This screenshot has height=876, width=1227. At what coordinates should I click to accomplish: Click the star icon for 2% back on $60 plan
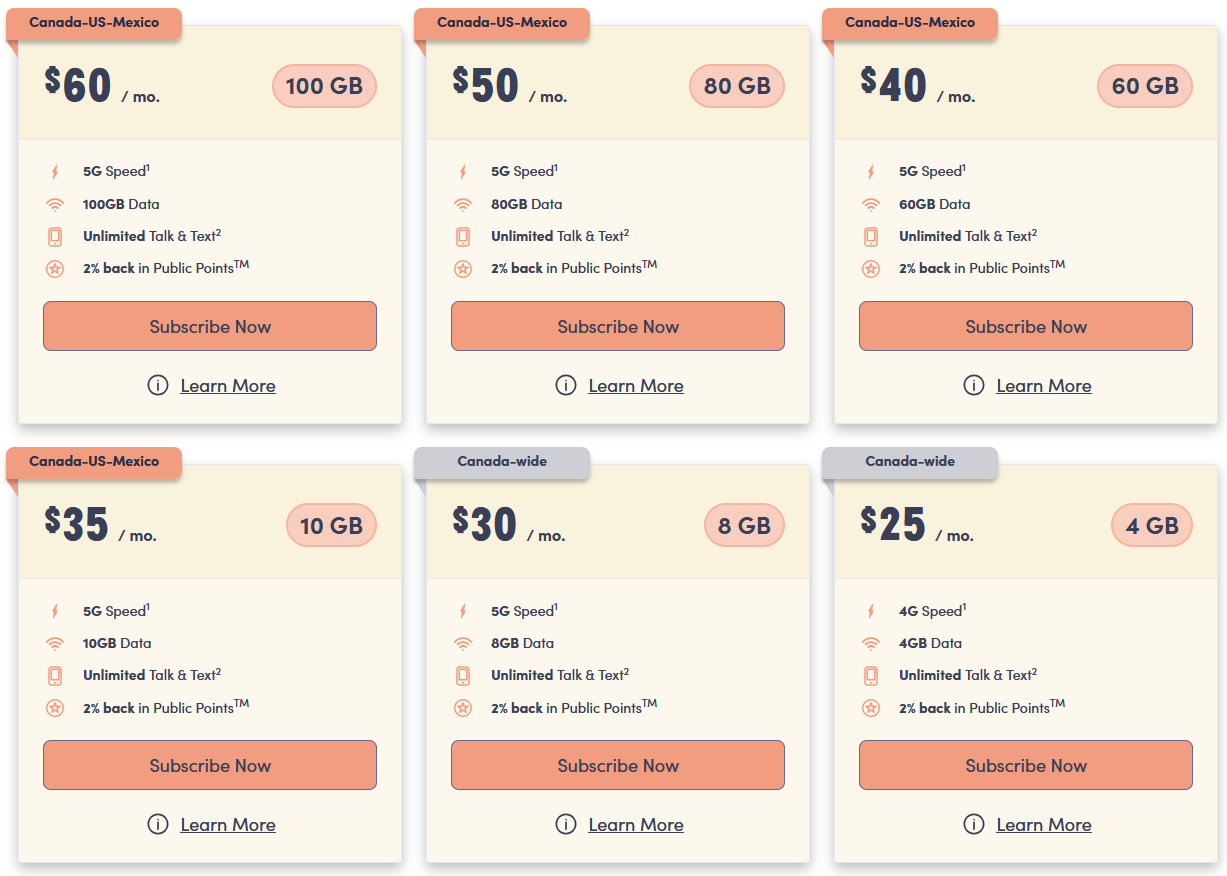[x=55, y=268]
